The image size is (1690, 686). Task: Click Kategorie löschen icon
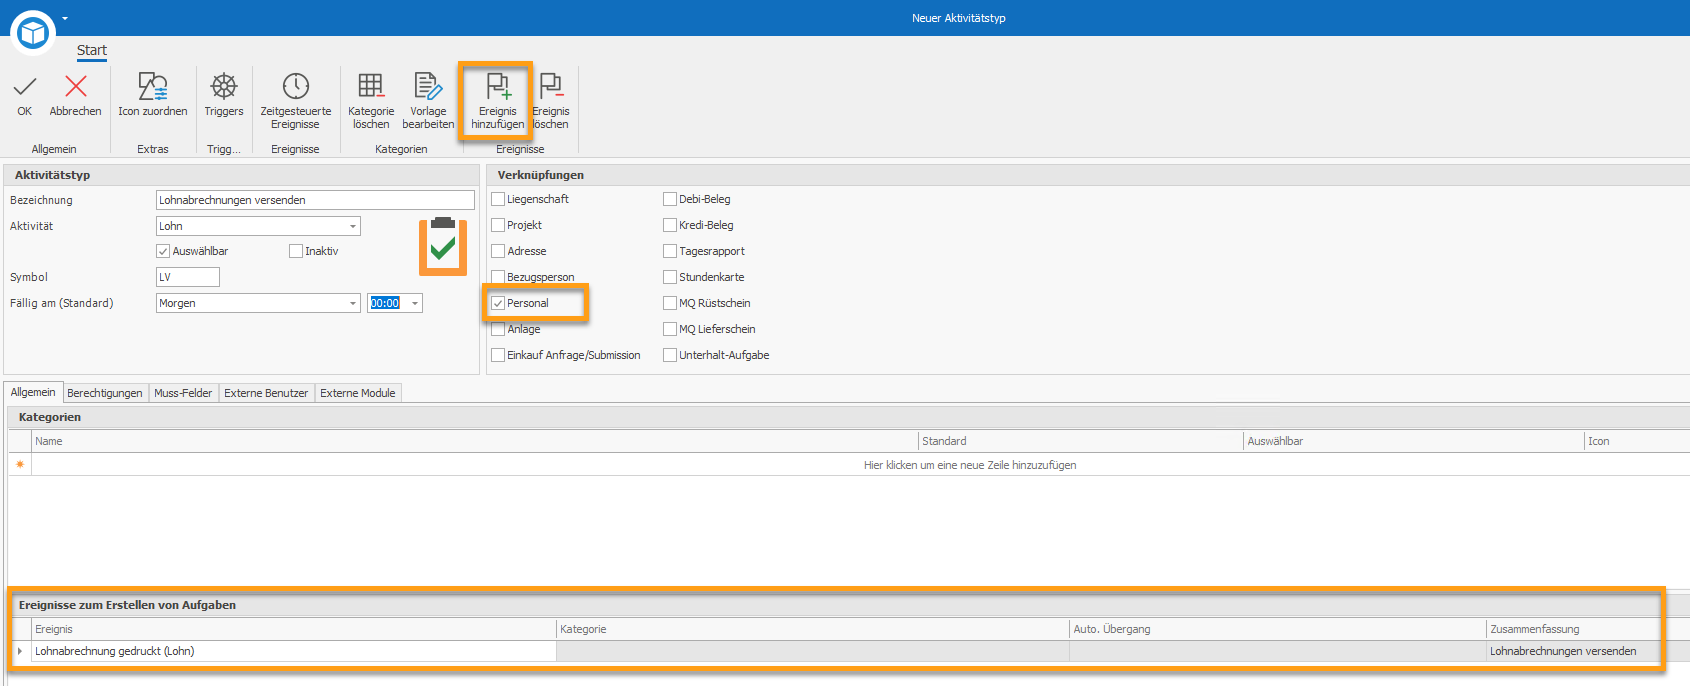pos(371,87)
